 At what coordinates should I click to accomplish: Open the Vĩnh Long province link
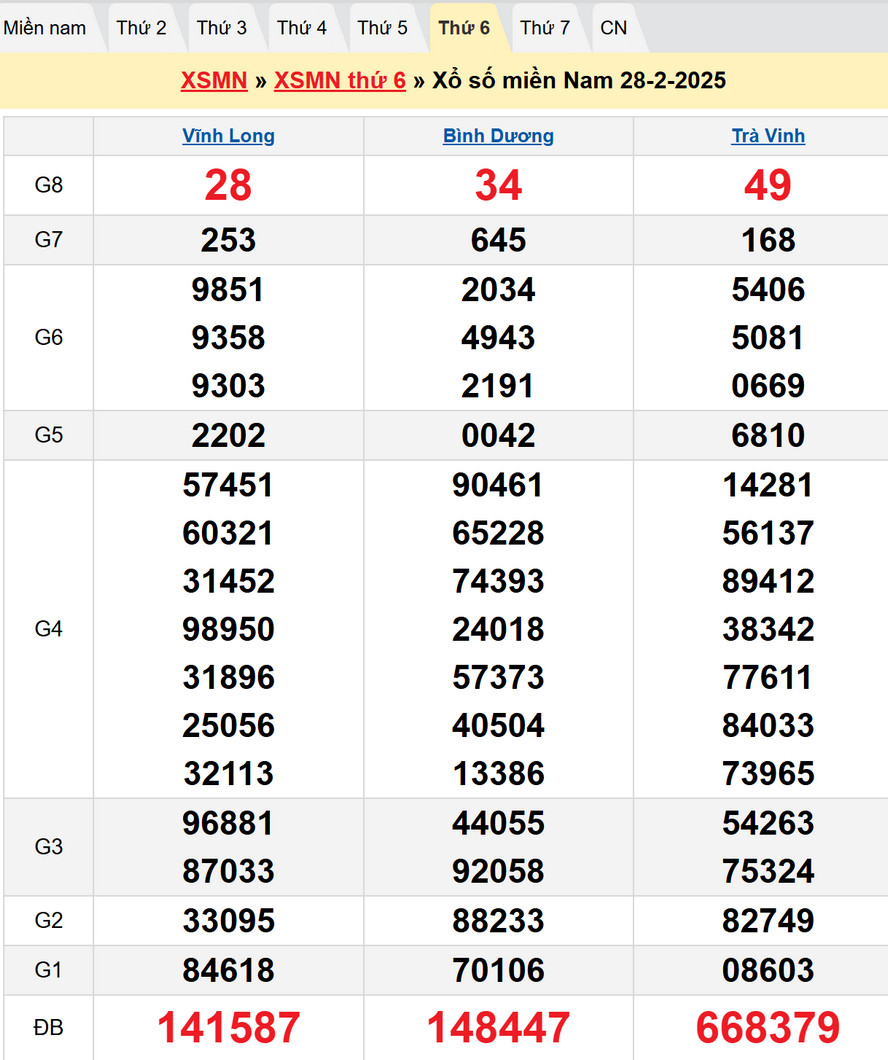(x=228, y=136)
